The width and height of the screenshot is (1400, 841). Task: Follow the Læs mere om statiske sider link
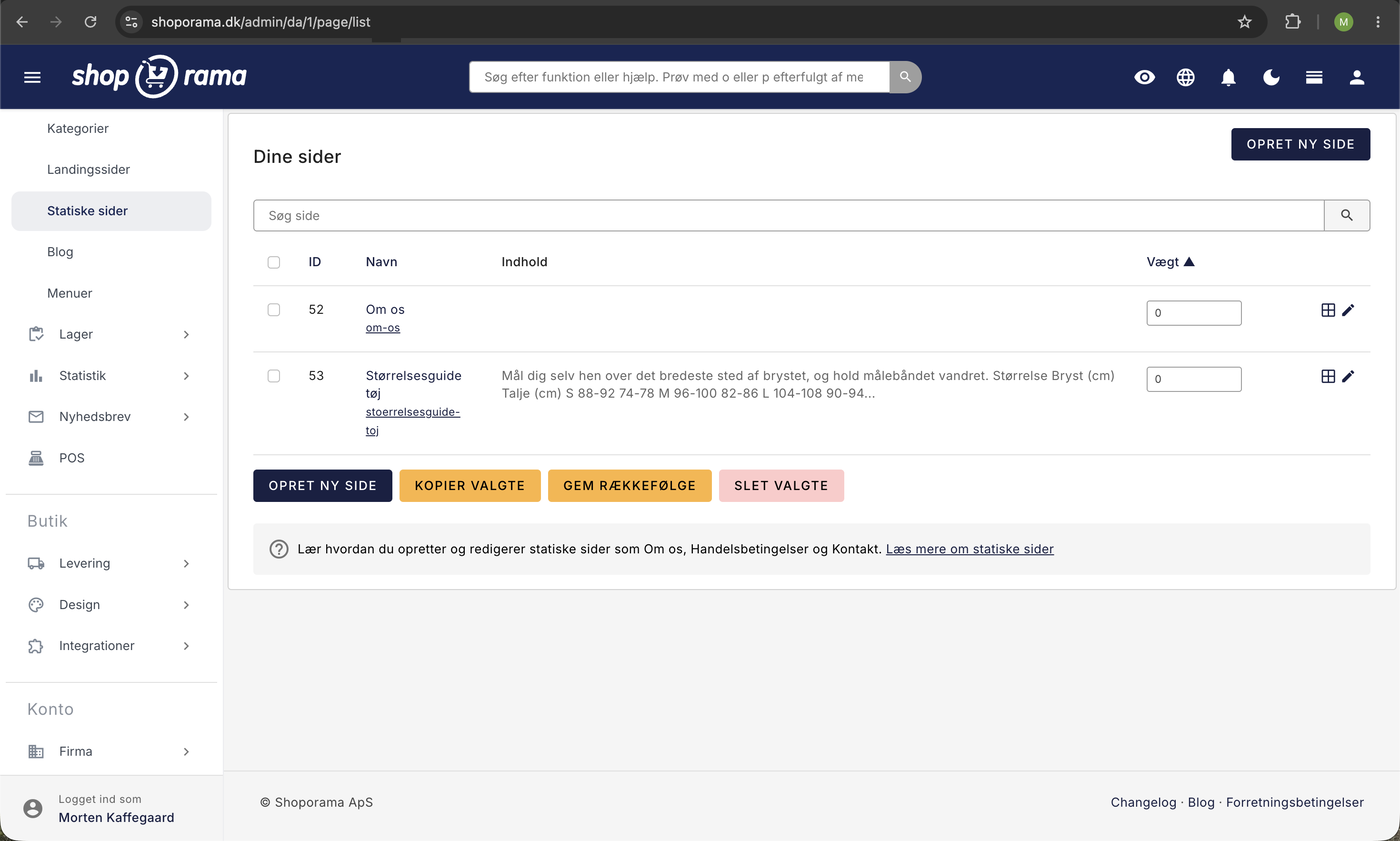click(969, 549)
